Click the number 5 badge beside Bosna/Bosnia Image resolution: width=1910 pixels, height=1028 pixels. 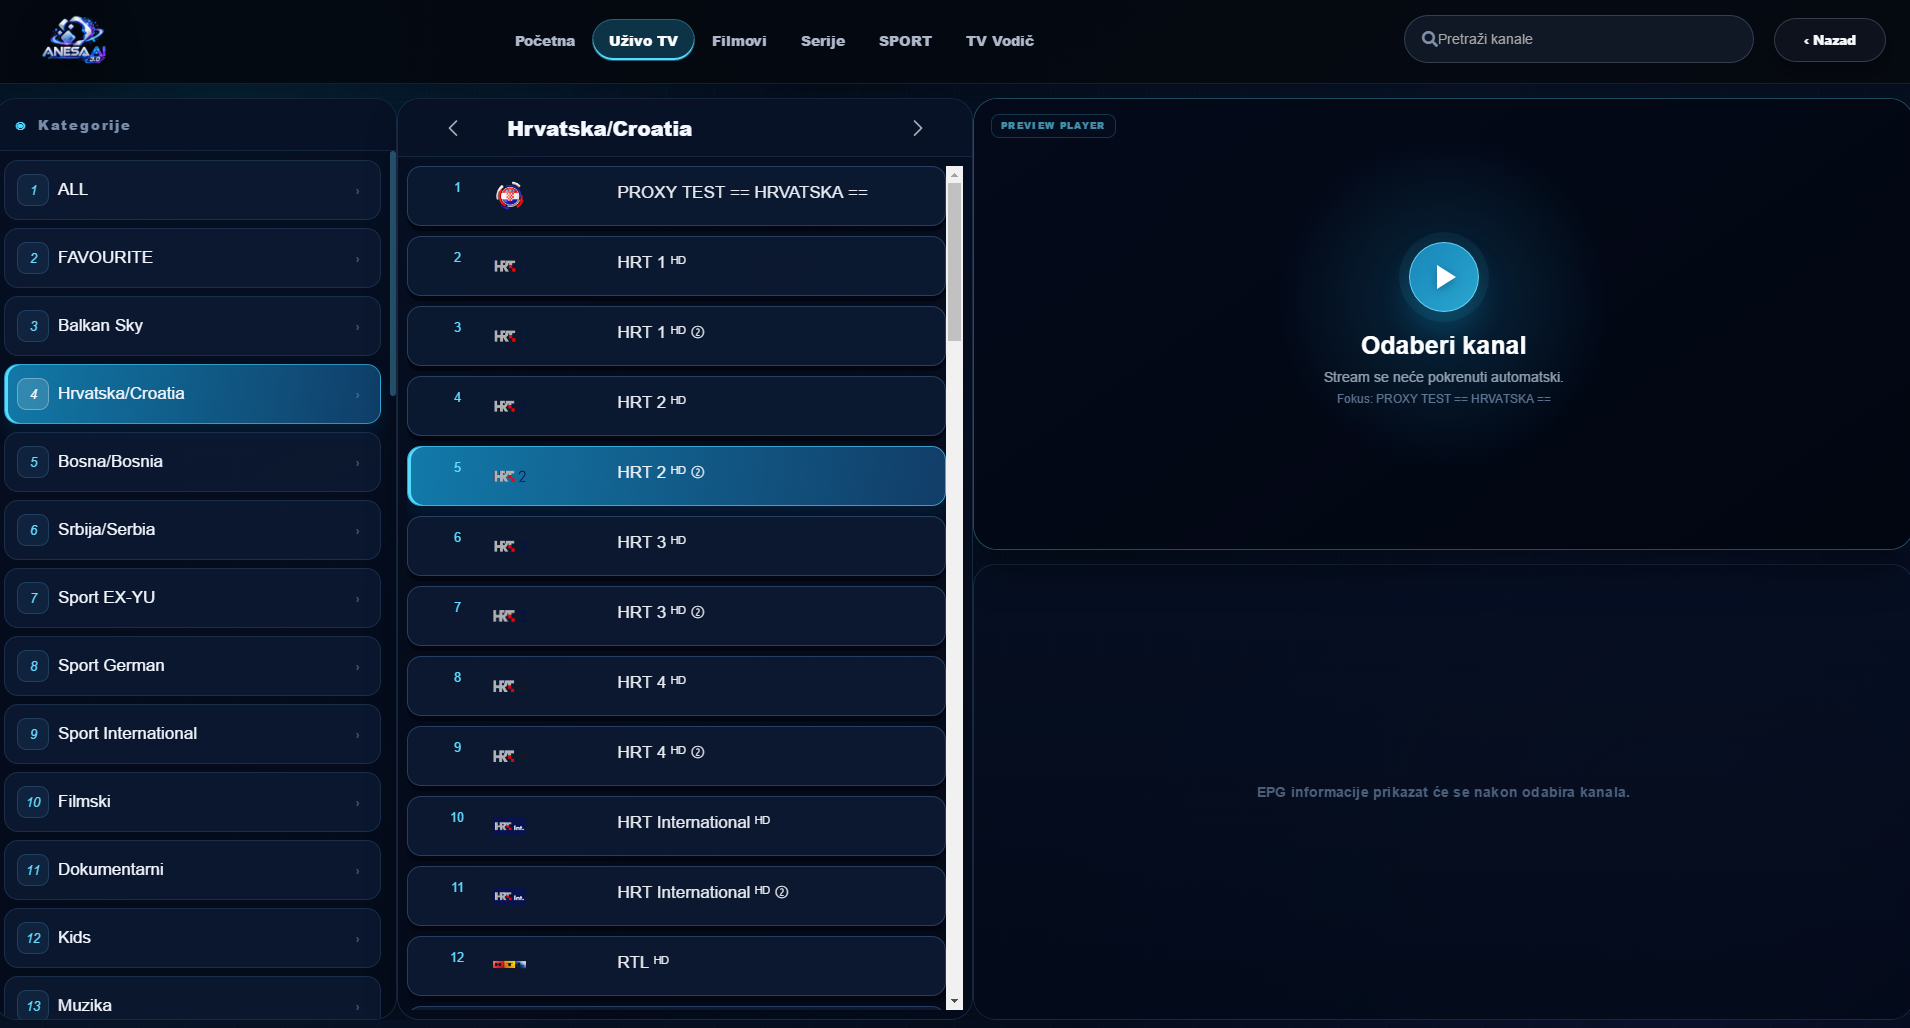click(x=33, y=462)
